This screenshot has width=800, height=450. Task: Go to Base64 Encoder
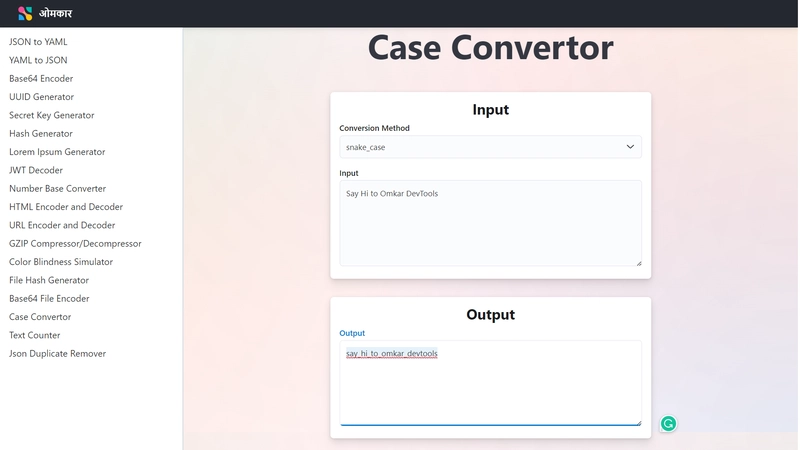point(41,79)
